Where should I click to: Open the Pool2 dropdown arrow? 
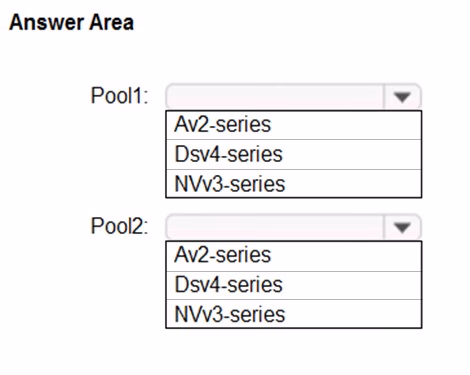(x=402, y=227)
